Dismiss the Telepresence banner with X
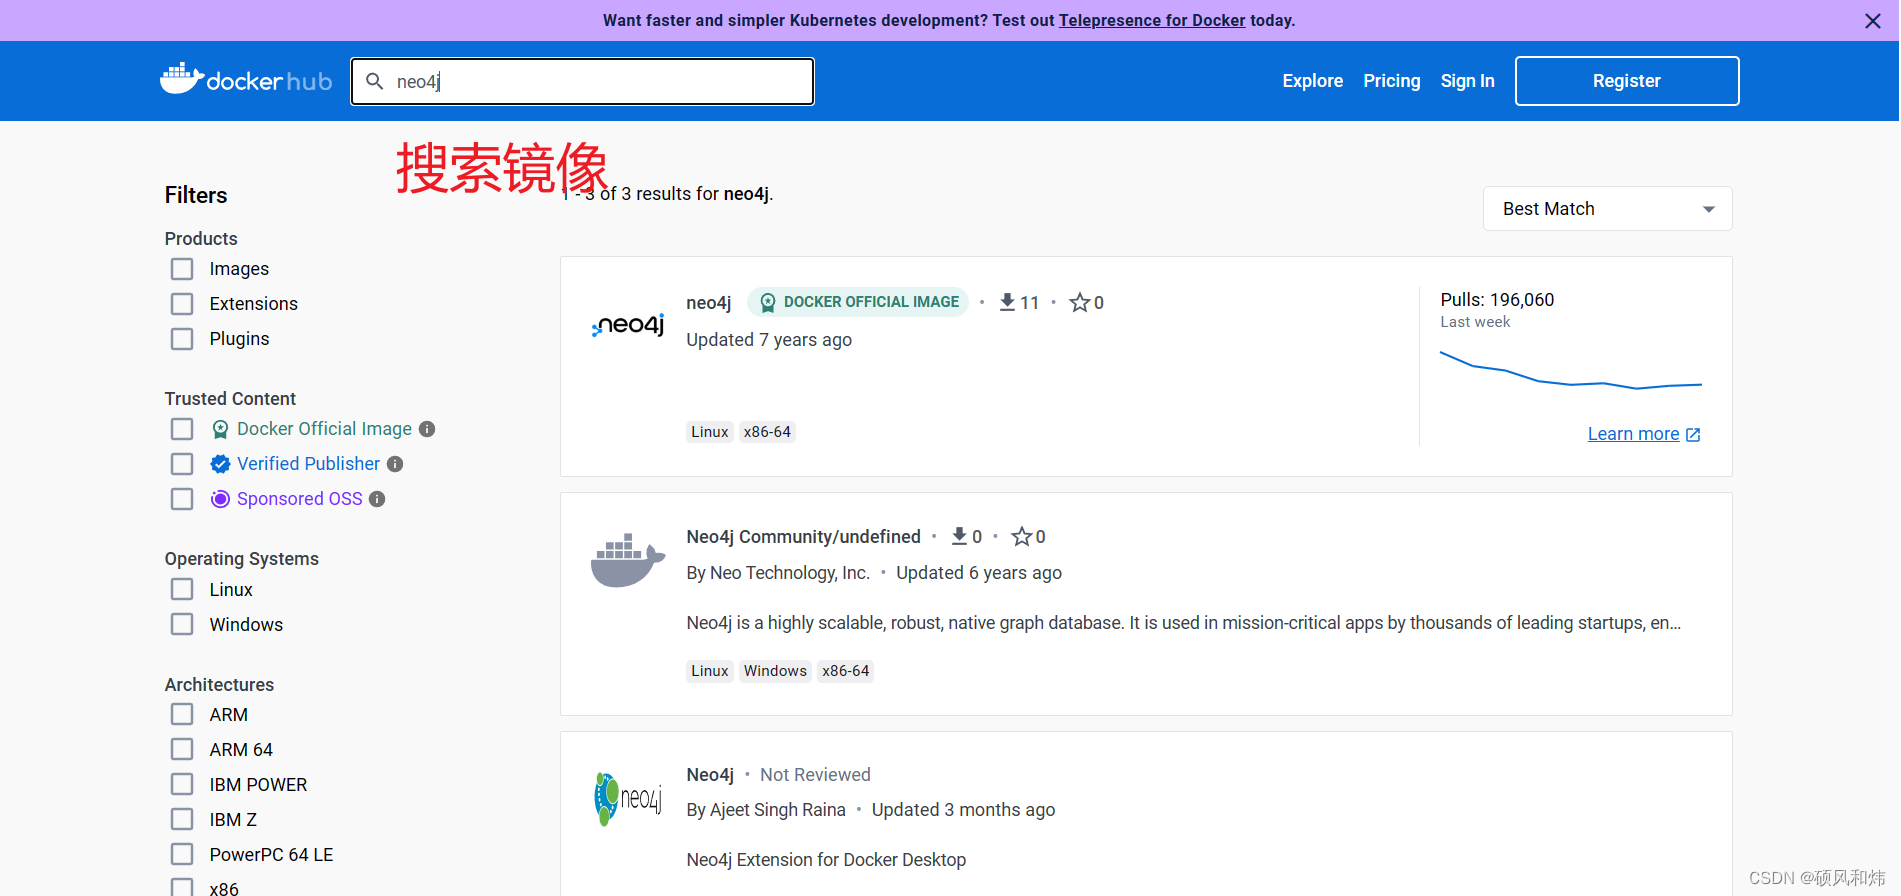The height and width of the screenshot is (896, 1901). tap(1873, 21)
